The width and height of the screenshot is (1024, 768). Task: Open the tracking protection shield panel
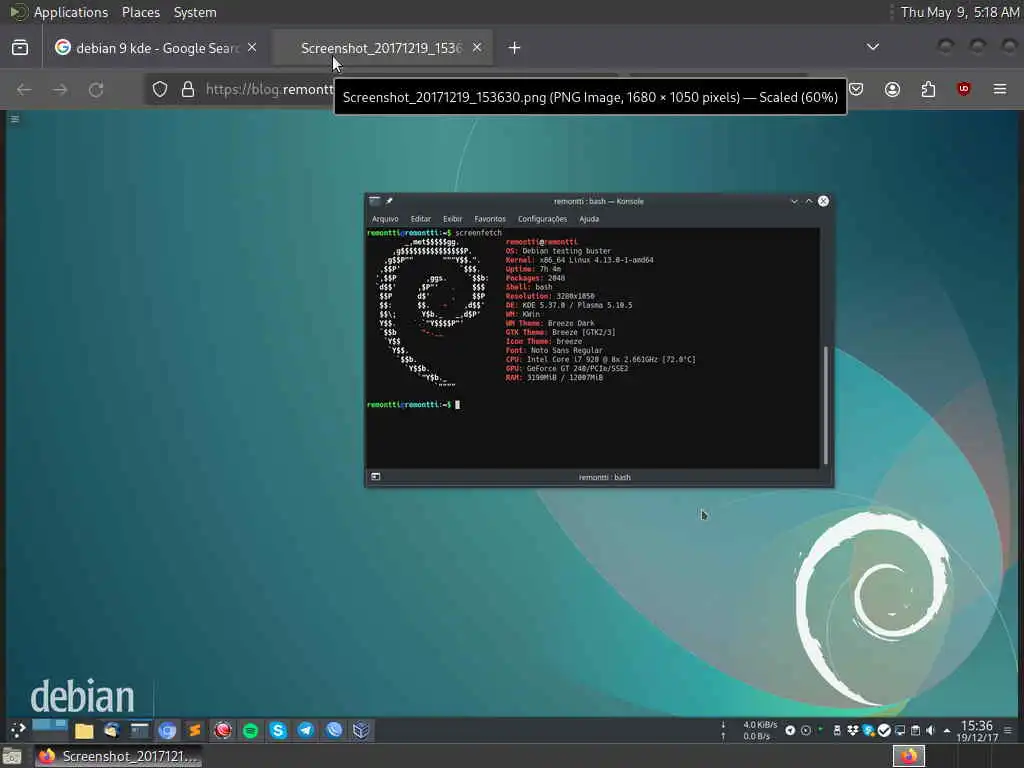click(x=160, y=89)
